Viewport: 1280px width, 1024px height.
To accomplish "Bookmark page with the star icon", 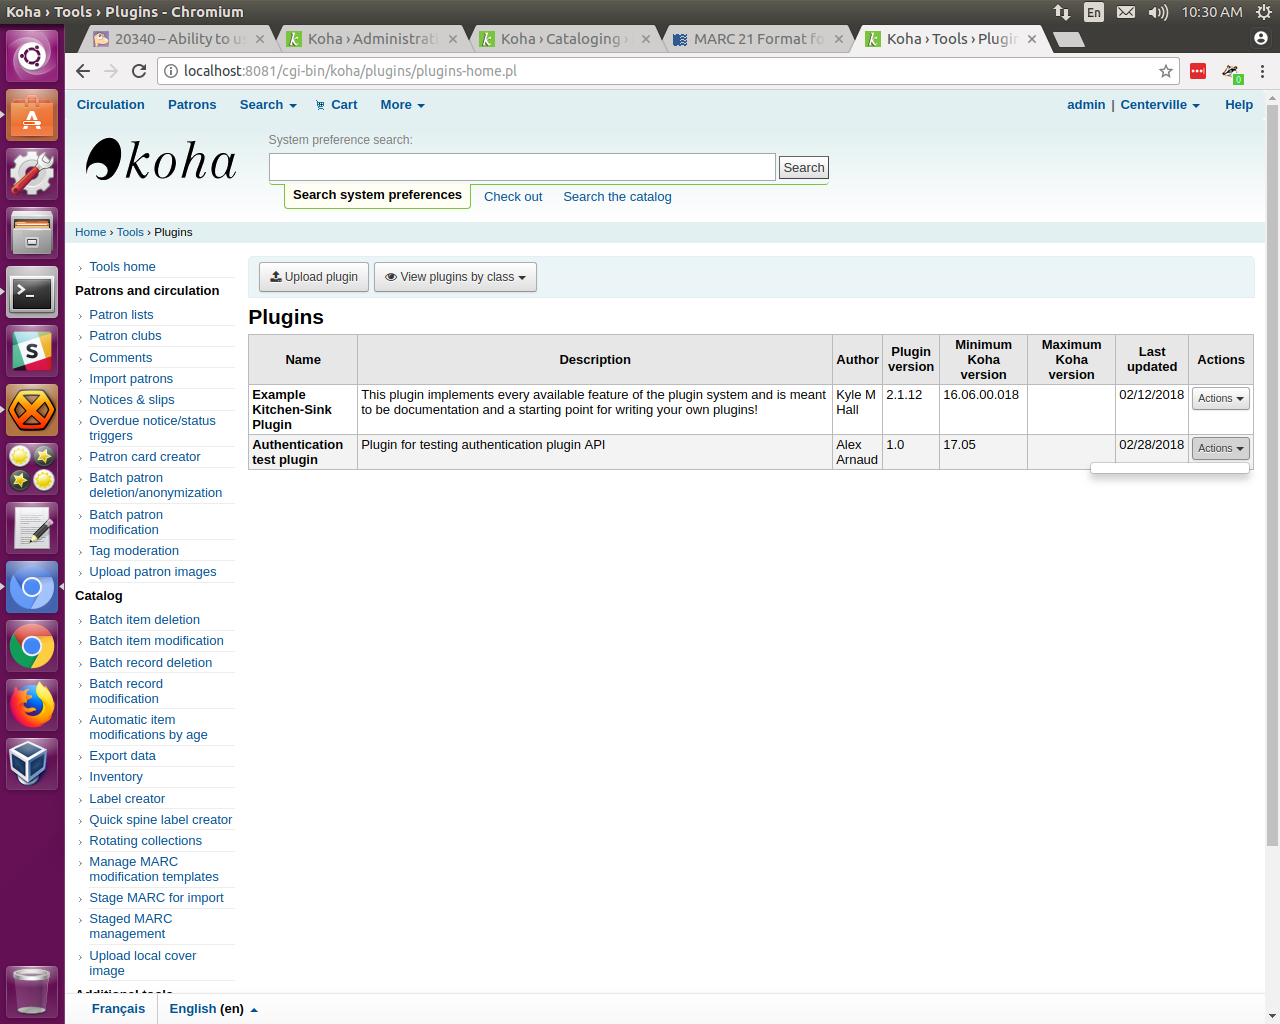I will (x=1165, y=71).
